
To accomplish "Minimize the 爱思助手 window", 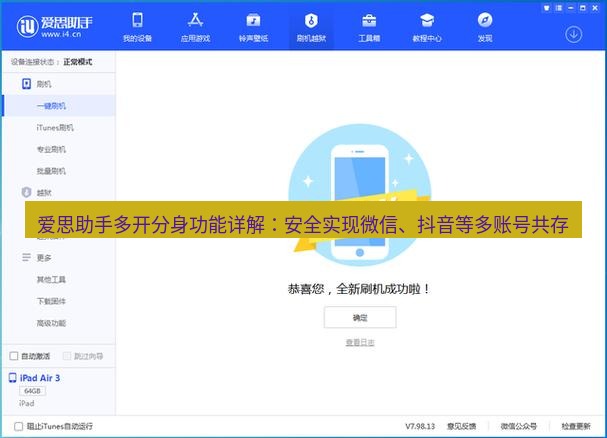I will 571,8.
